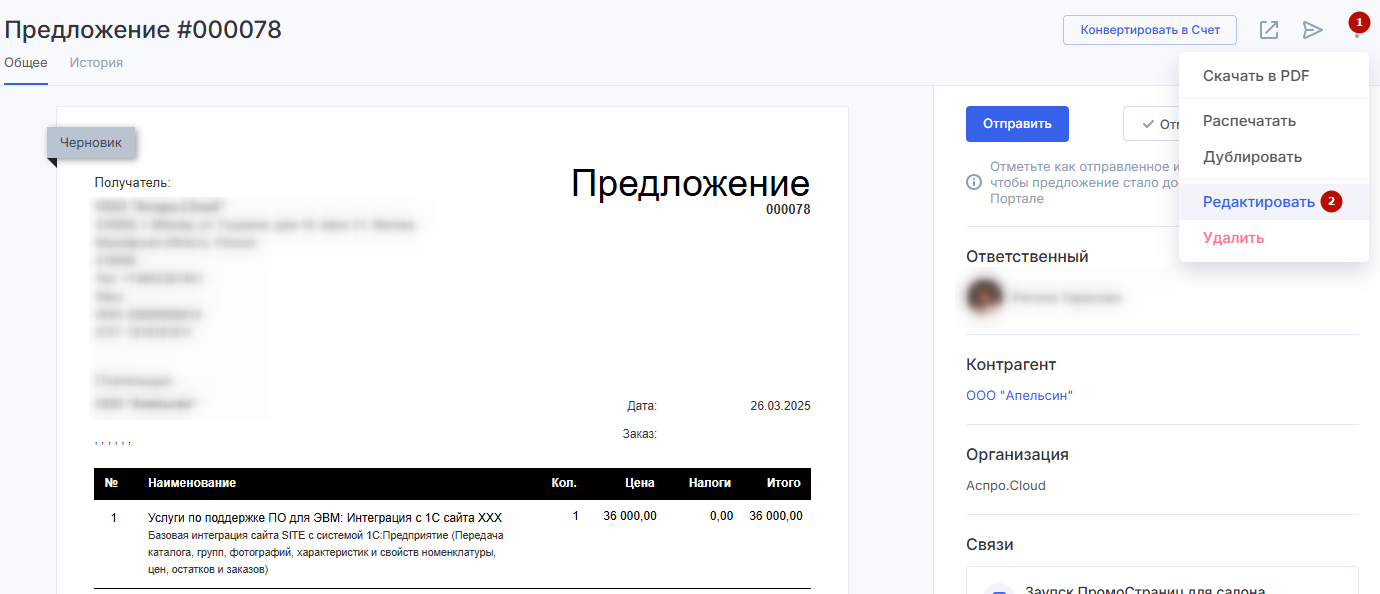
Task: Click the three-dot more options icon
Action: tap(1357, 34)
